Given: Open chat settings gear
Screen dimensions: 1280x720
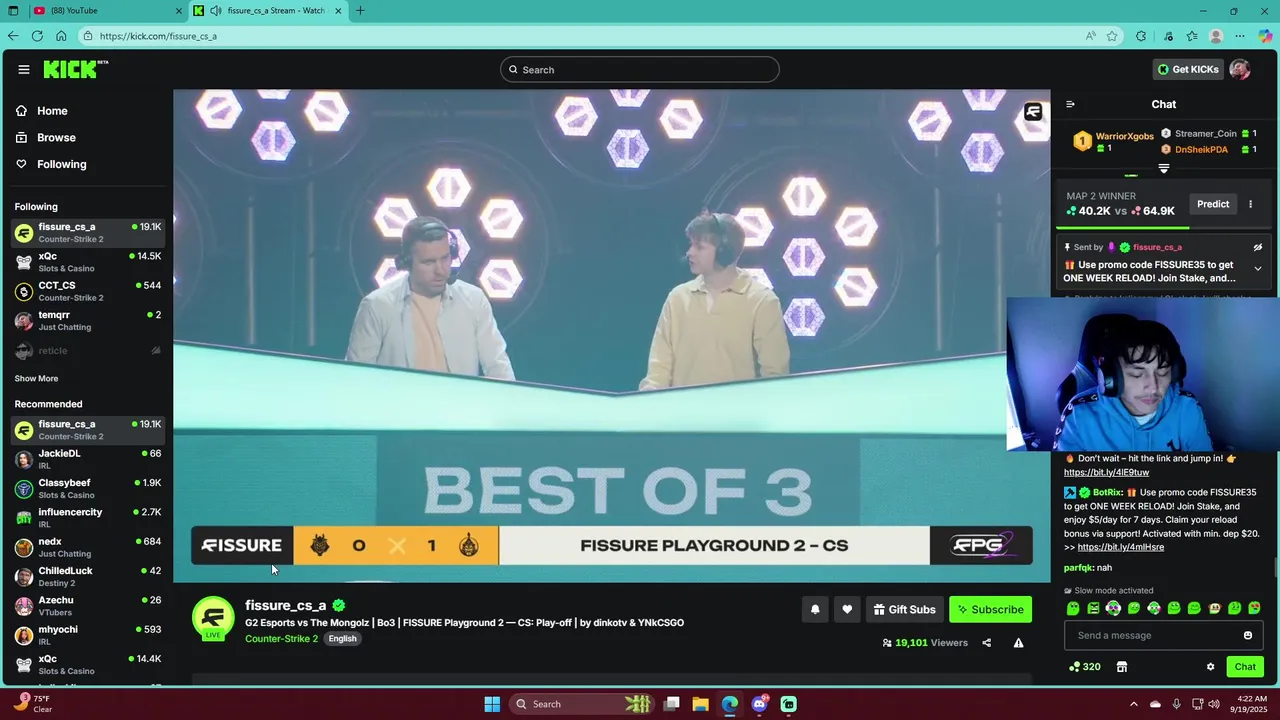Looking at the screenshot, I should (x=1210, y=667).
